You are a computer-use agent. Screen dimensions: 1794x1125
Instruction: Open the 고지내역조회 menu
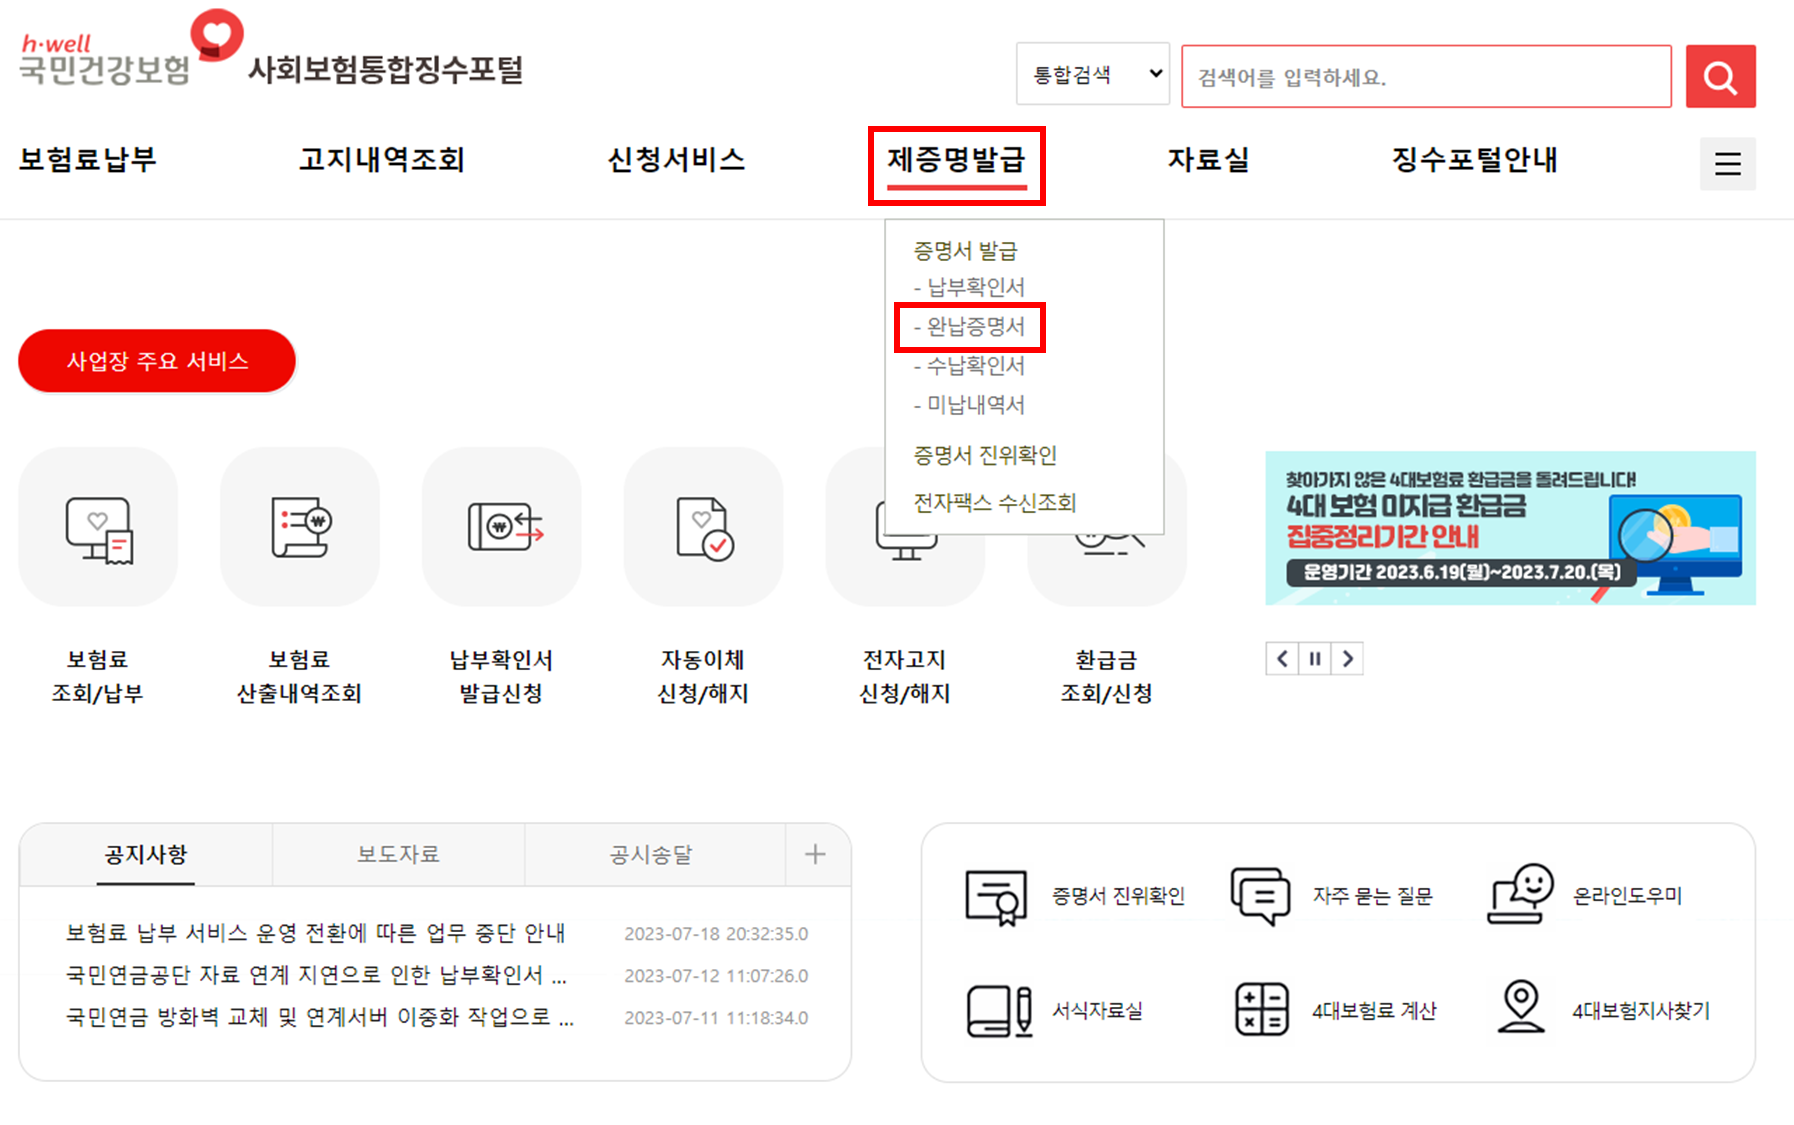point(382,160)
